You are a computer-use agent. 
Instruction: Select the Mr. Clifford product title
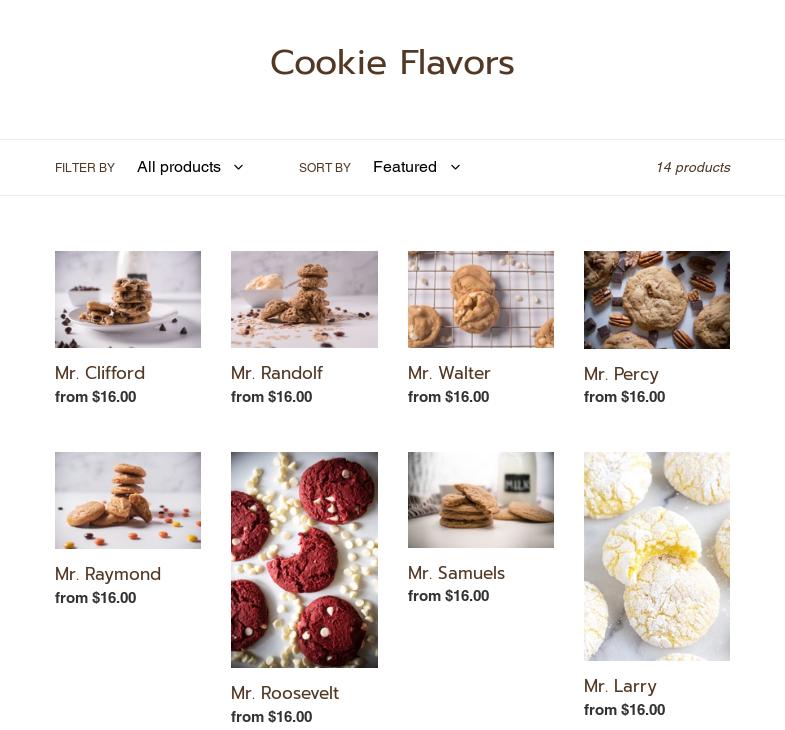click(x=100, y=373)
